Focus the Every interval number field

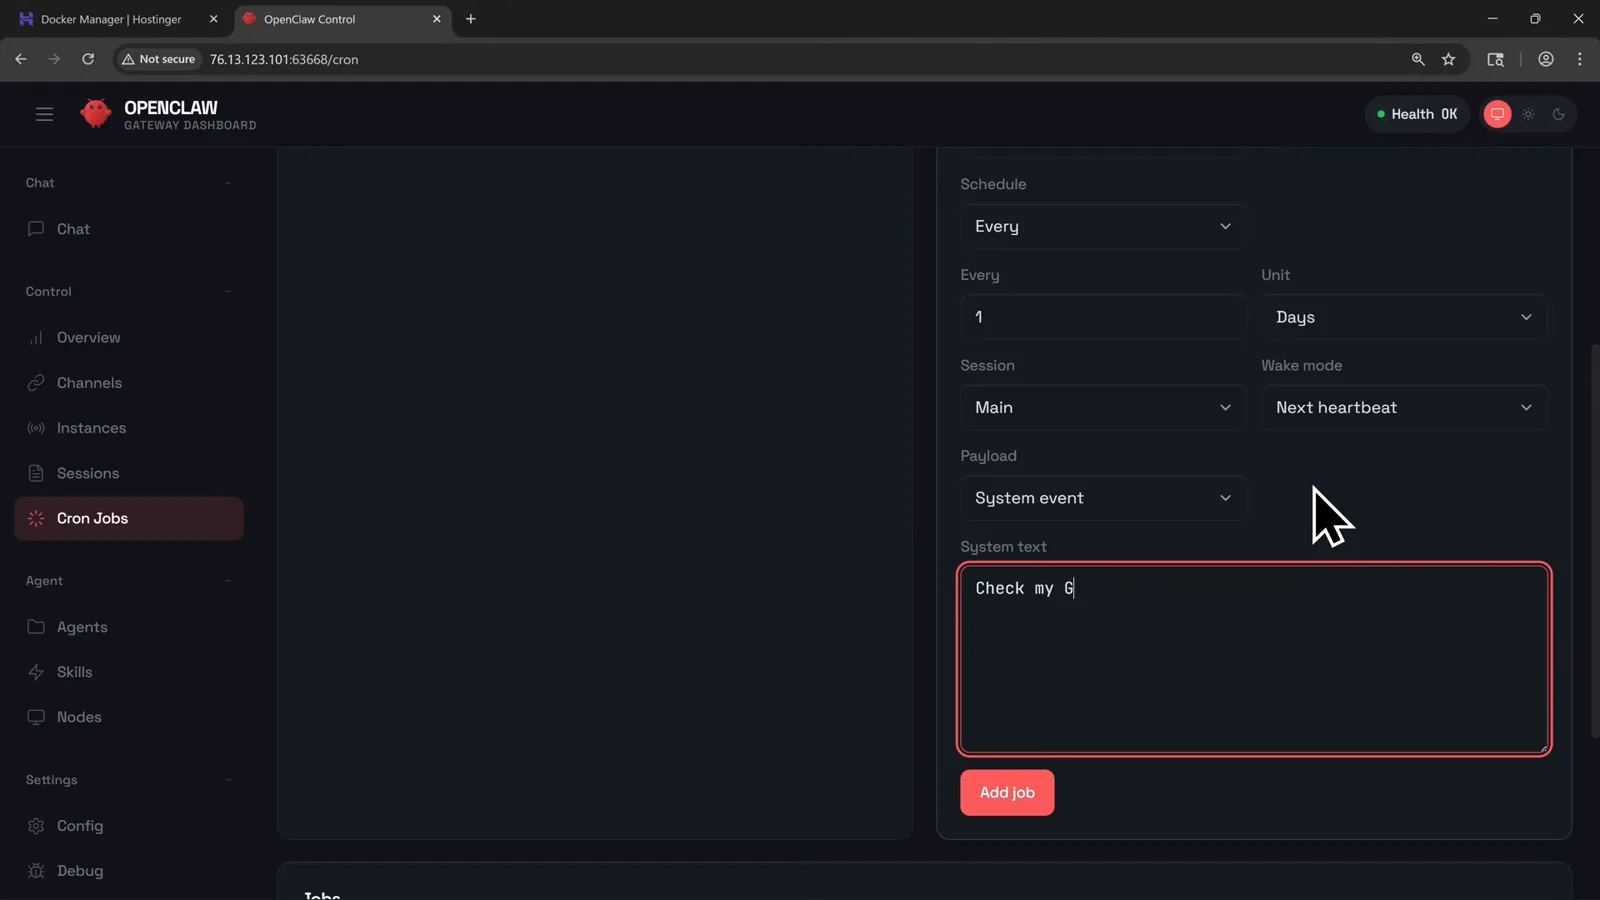tap(1103, 317)
